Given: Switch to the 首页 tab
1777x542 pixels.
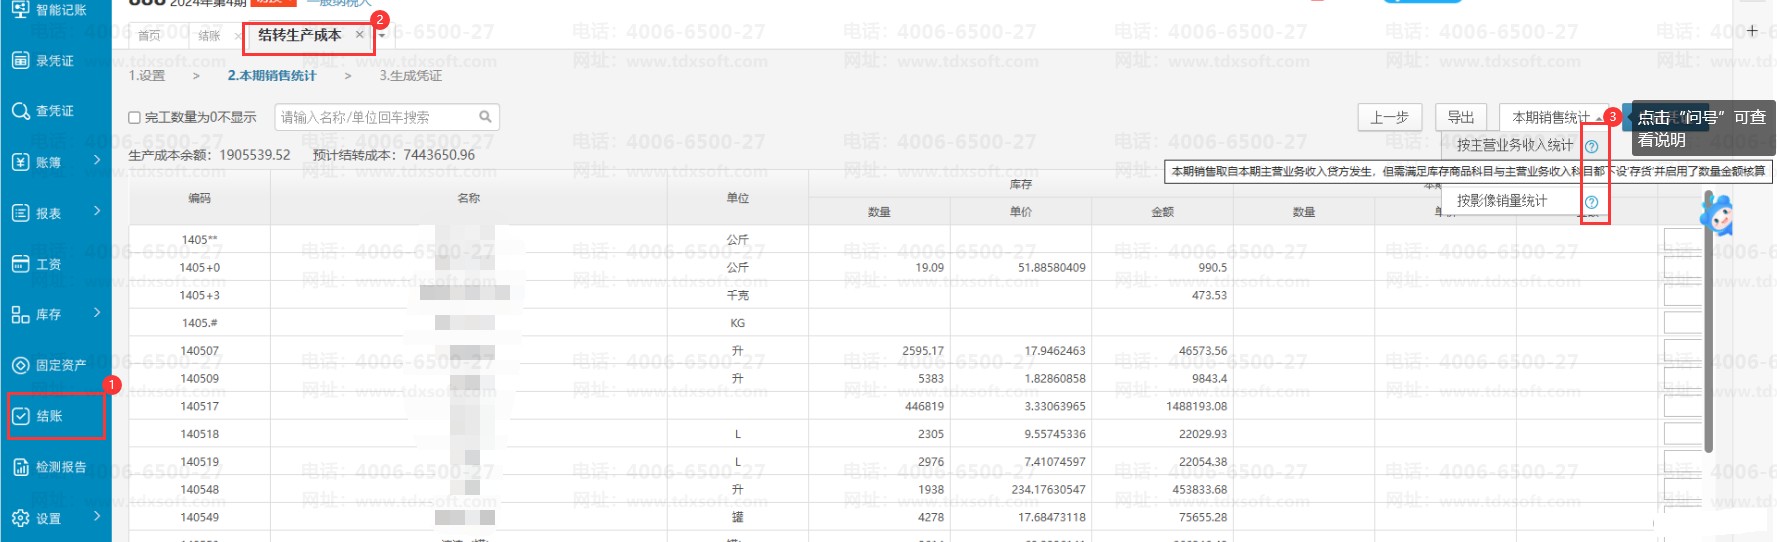Looking at the screenshot, I should [x=149, y=36].
